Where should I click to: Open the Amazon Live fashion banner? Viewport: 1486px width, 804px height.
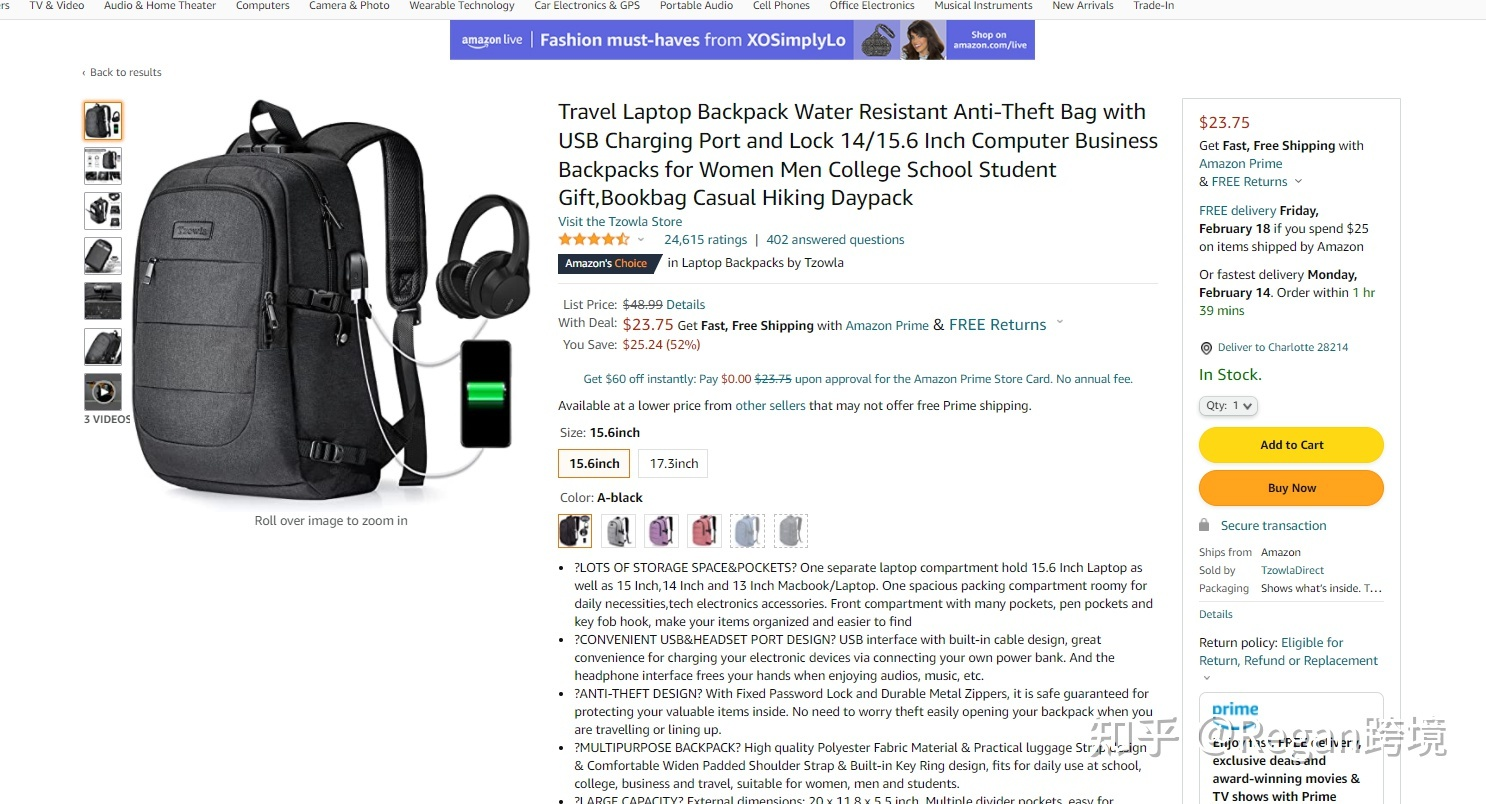(742, 40)
